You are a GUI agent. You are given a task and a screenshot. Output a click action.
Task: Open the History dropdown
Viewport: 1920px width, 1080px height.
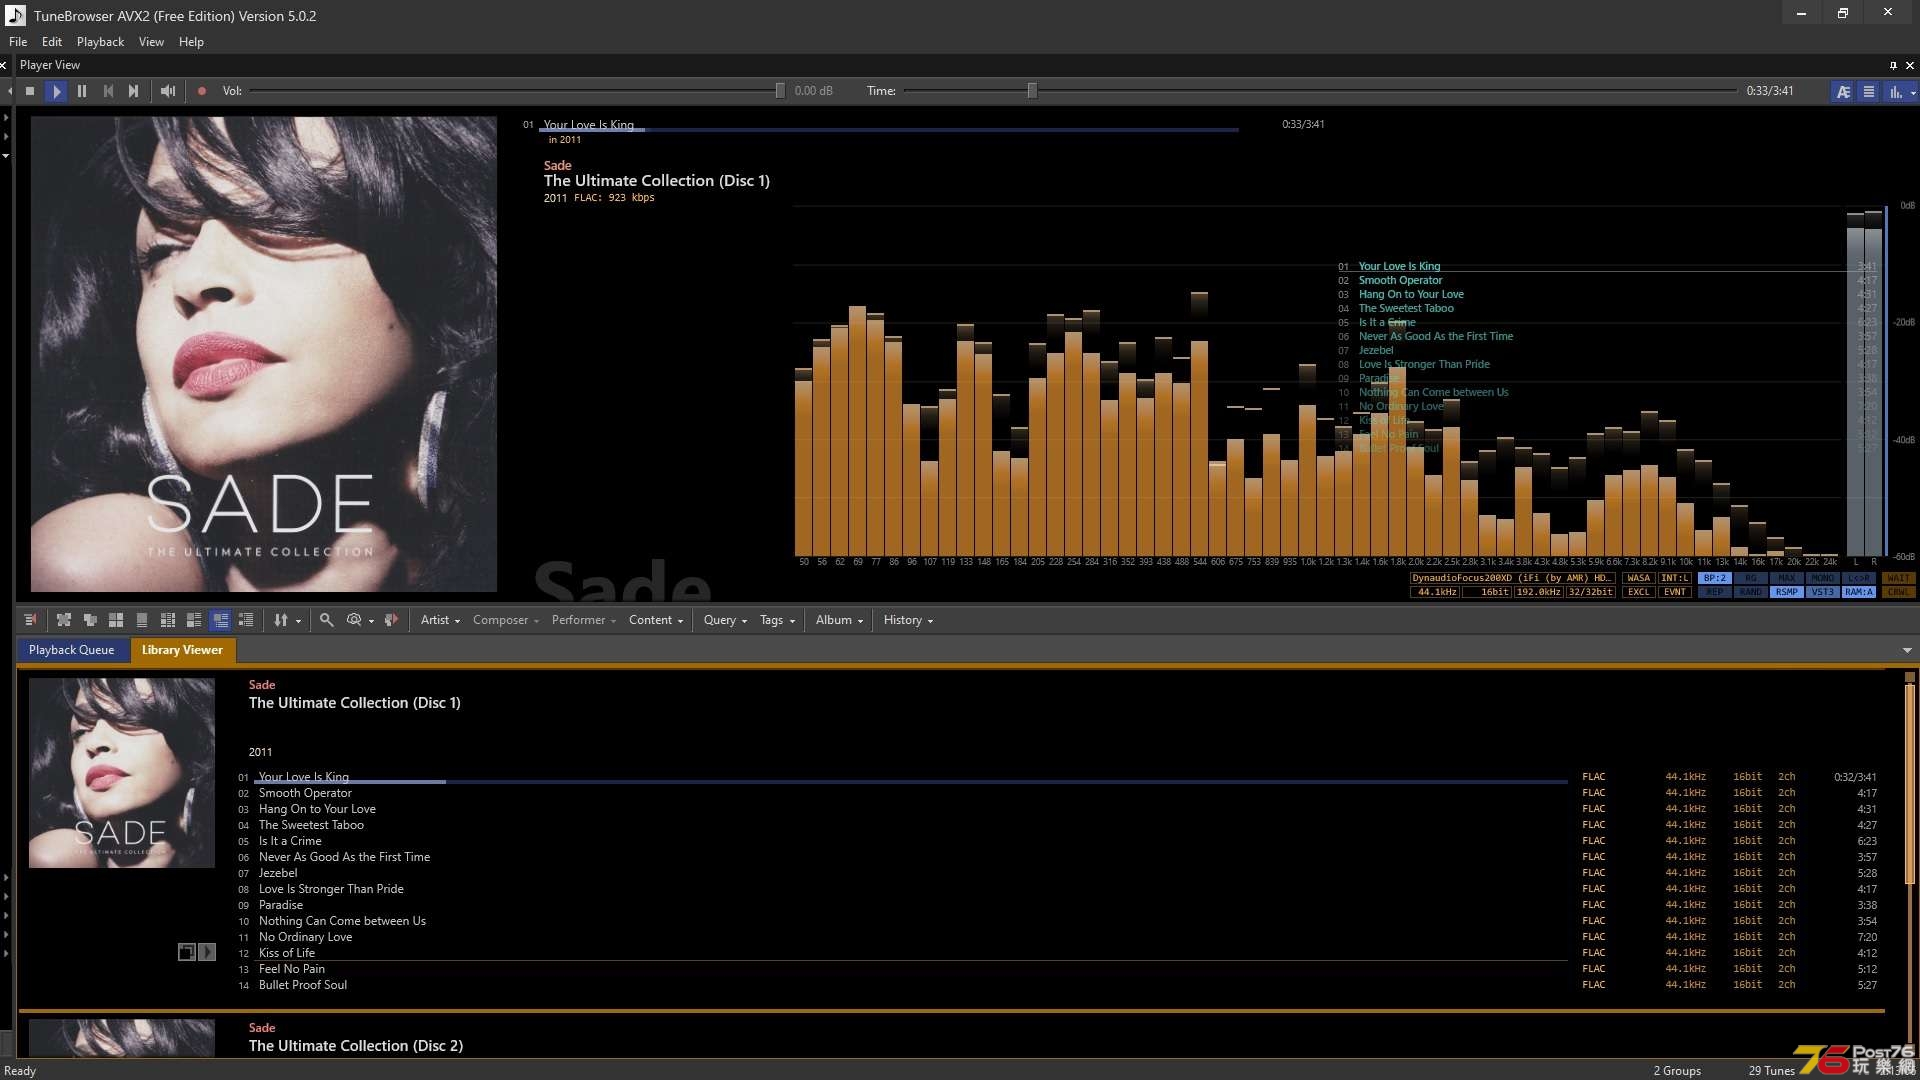908,620
